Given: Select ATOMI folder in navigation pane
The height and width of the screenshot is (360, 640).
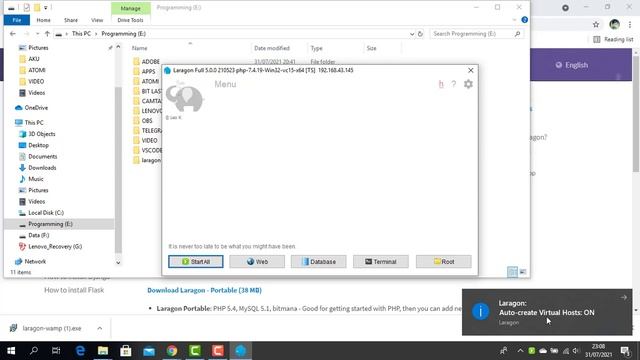Looking at the screenshot, I should (x=37, y=70).
